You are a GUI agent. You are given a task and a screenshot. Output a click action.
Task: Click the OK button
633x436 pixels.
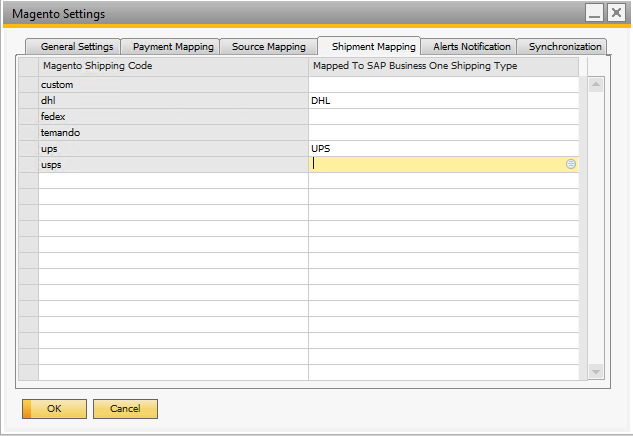(x=54, y=409)
